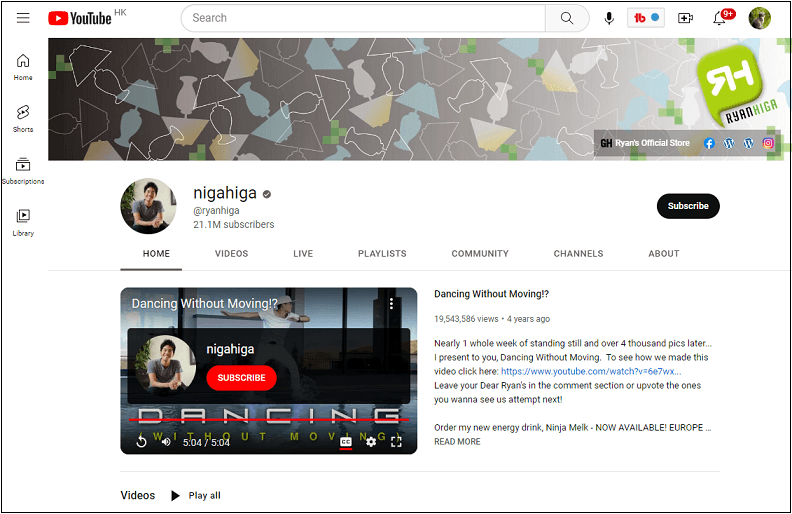Screen dimensions: 792x514
Task: Open second WordPress link on banner
Action: coord(749,143)
